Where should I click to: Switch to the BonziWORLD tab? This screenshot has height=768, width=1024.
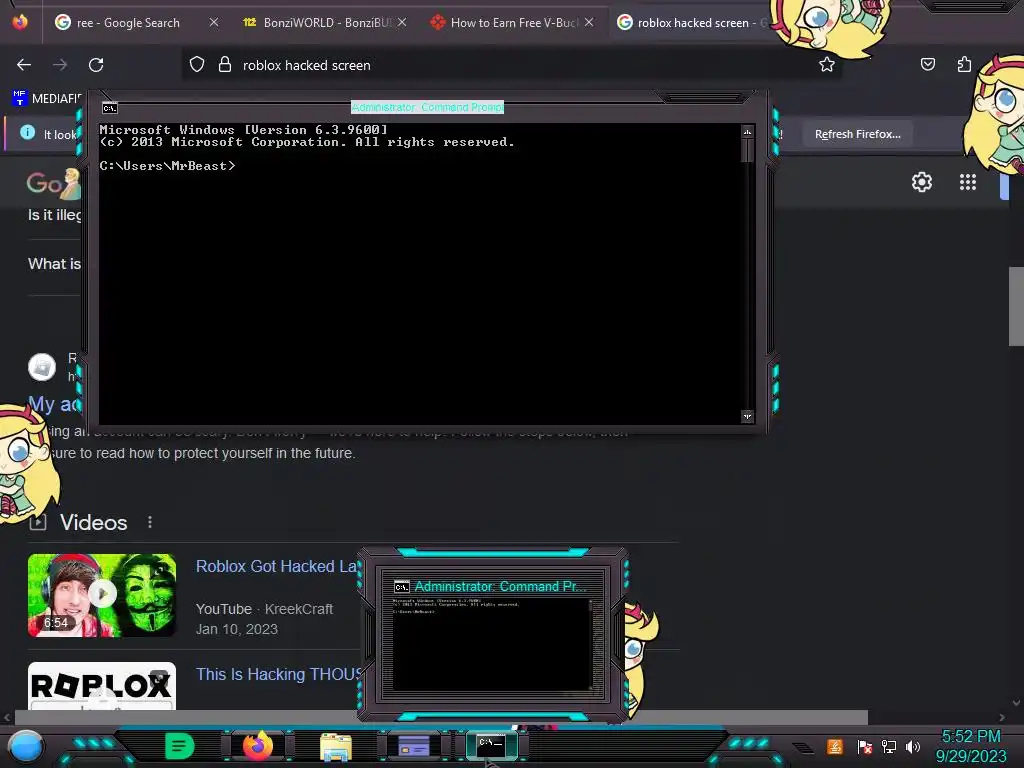coord(325,23)
